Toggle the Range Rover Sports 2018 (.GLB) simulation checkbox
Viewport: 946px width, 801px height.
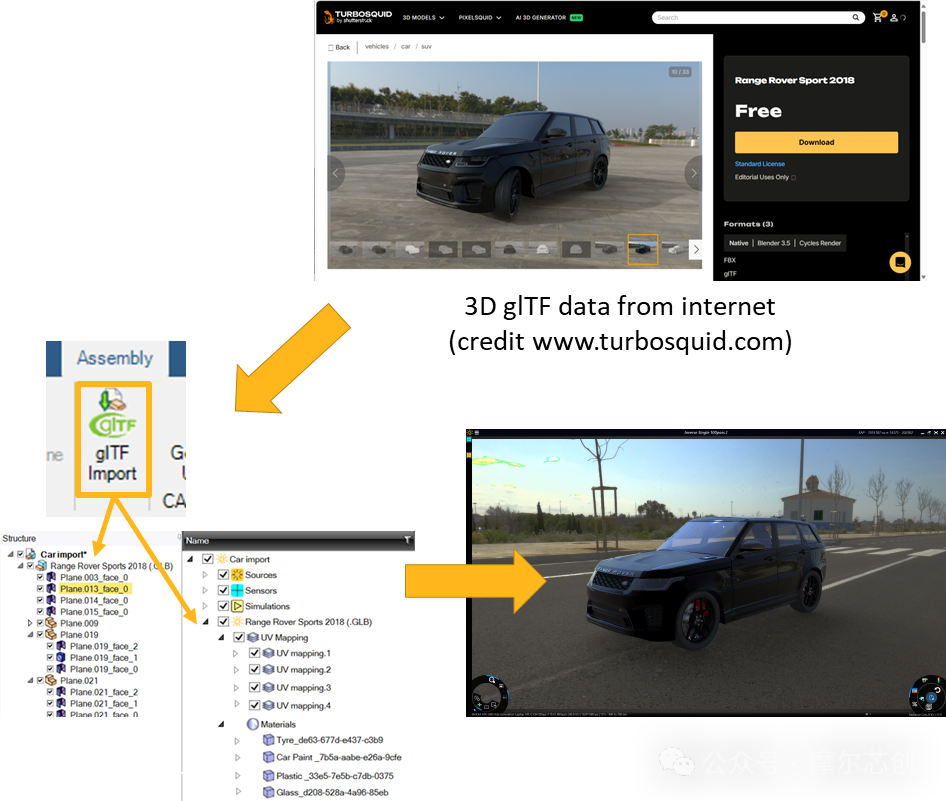click(x=223, y=622)
